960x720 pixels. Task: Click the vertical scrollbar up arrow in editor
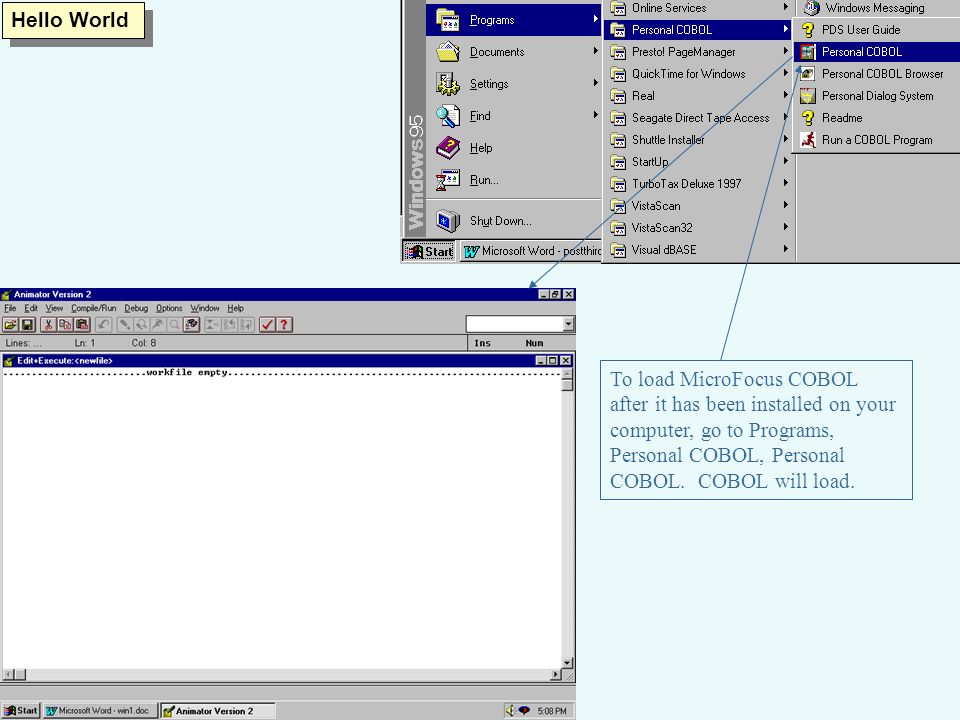click(568, 372)
